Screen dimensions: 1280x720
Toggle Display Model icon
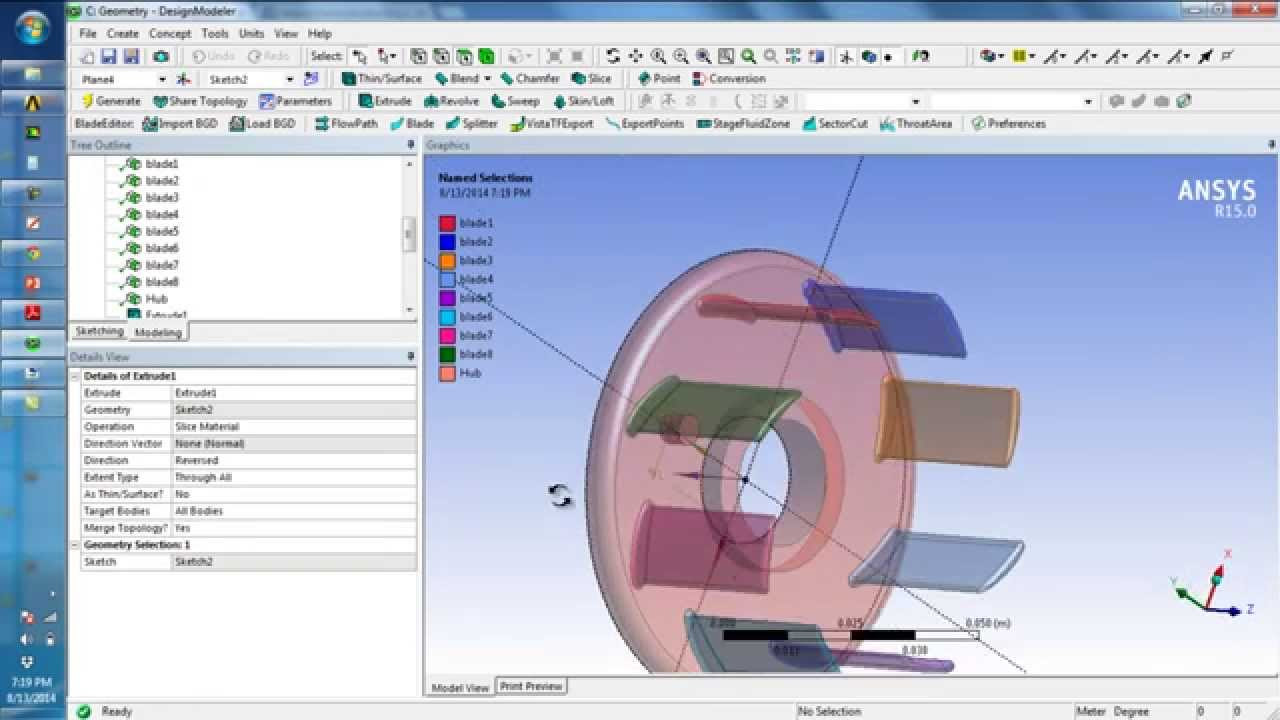tap(869, 56)
